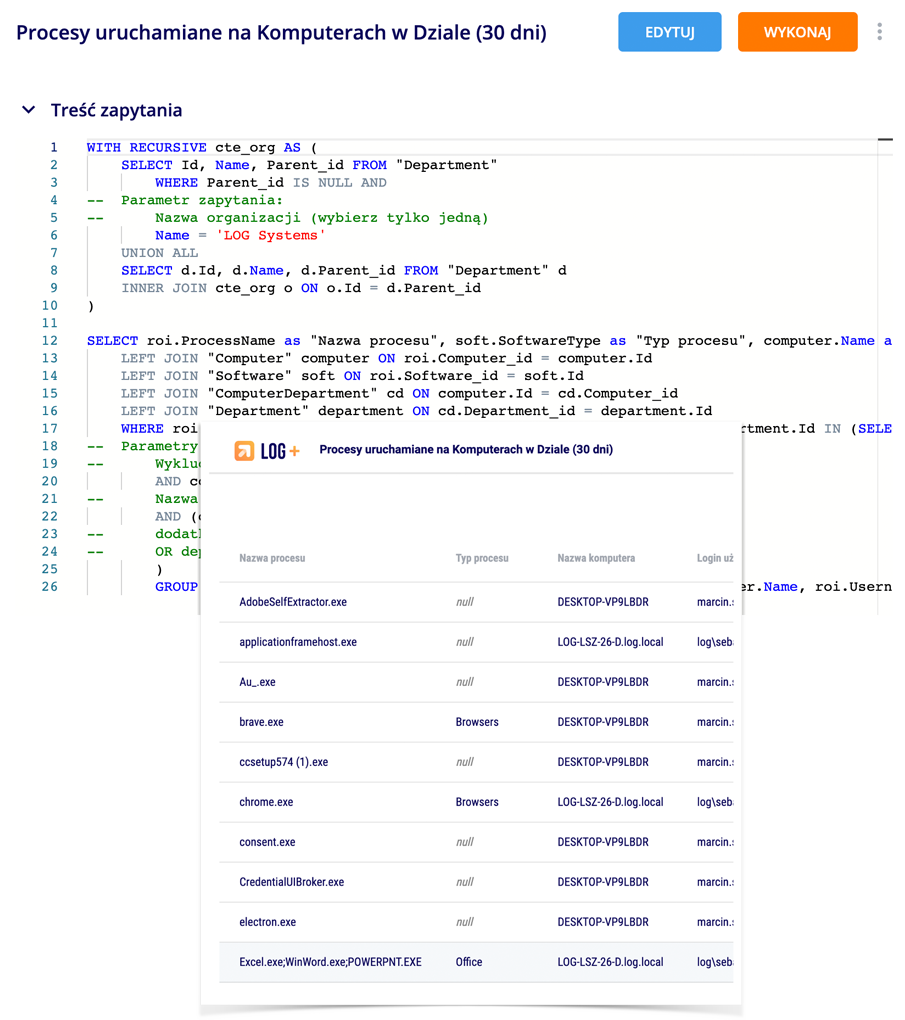
Task: Click the 'LOG Systems' string in code
Action: [271, 235]
